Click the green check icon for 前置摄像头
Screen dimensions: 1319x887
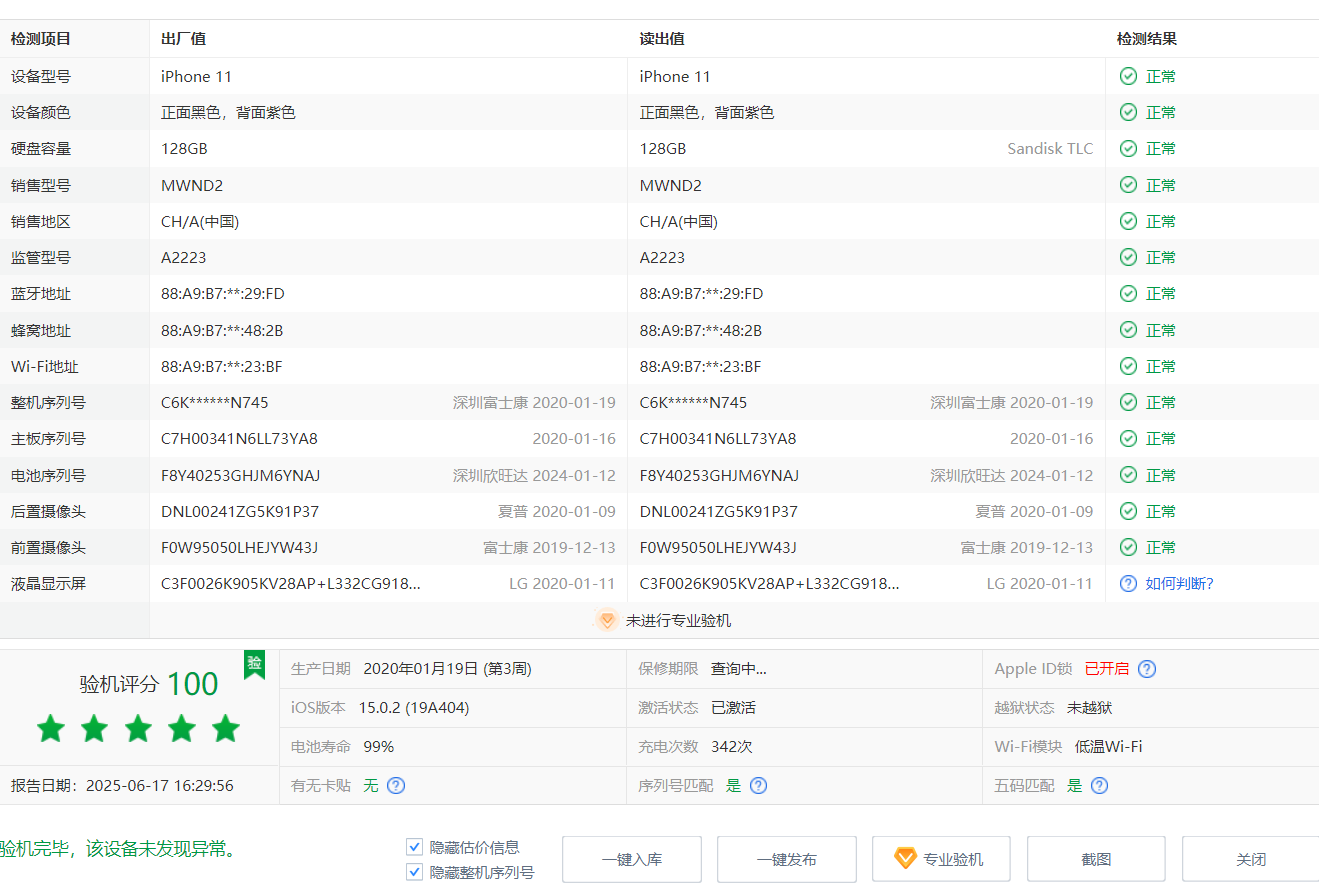[x=1128, y=547]
